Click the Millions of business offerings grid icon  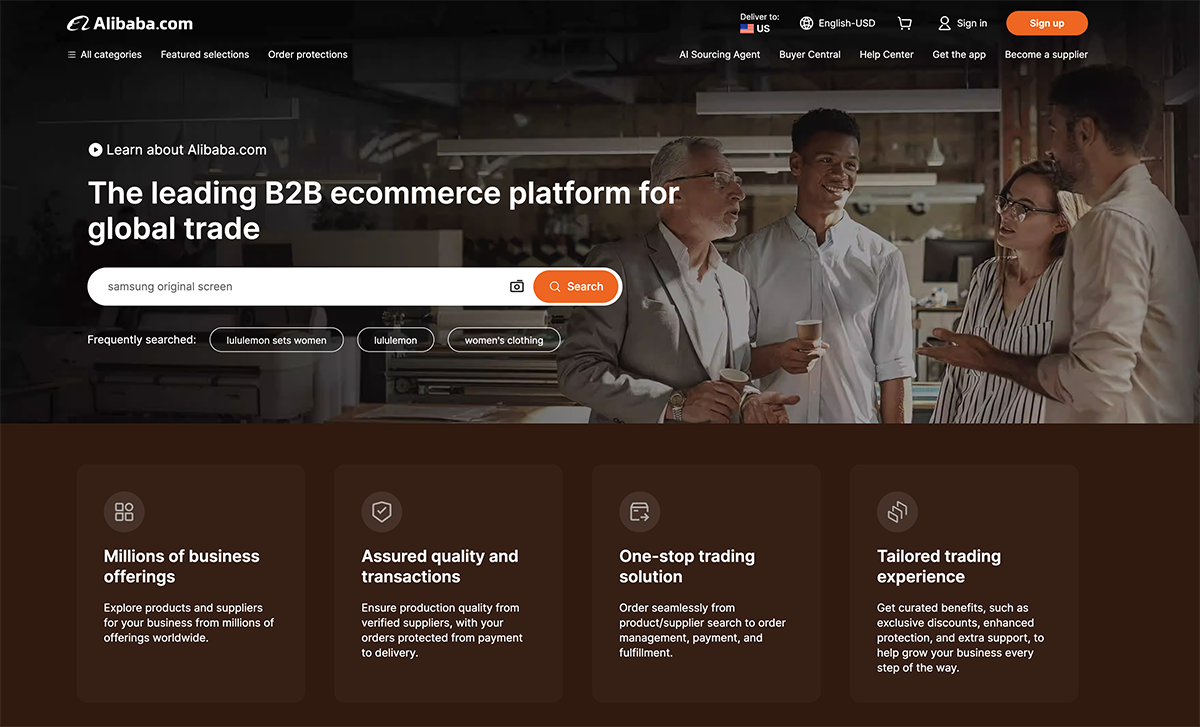[x=124, y=512]
